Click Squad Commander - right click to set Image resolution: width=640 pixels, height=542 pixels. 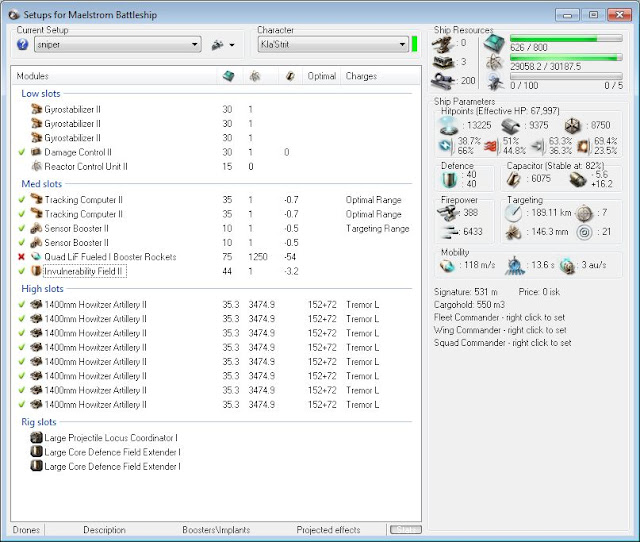coord(502,342)
